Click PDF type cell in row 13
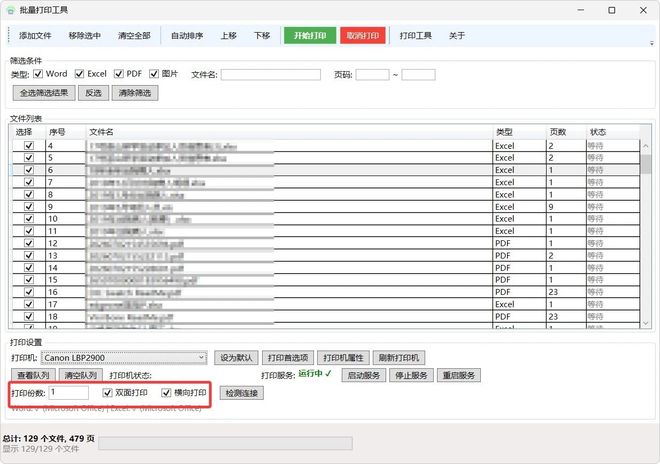 503,256
